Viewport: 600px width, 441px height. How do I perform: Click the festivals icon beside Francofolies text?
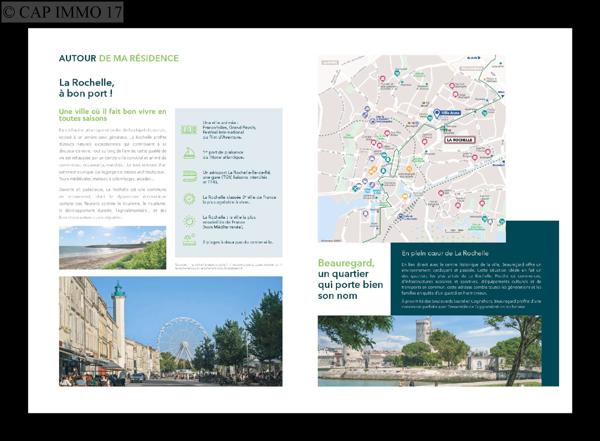tap(188, 129)
